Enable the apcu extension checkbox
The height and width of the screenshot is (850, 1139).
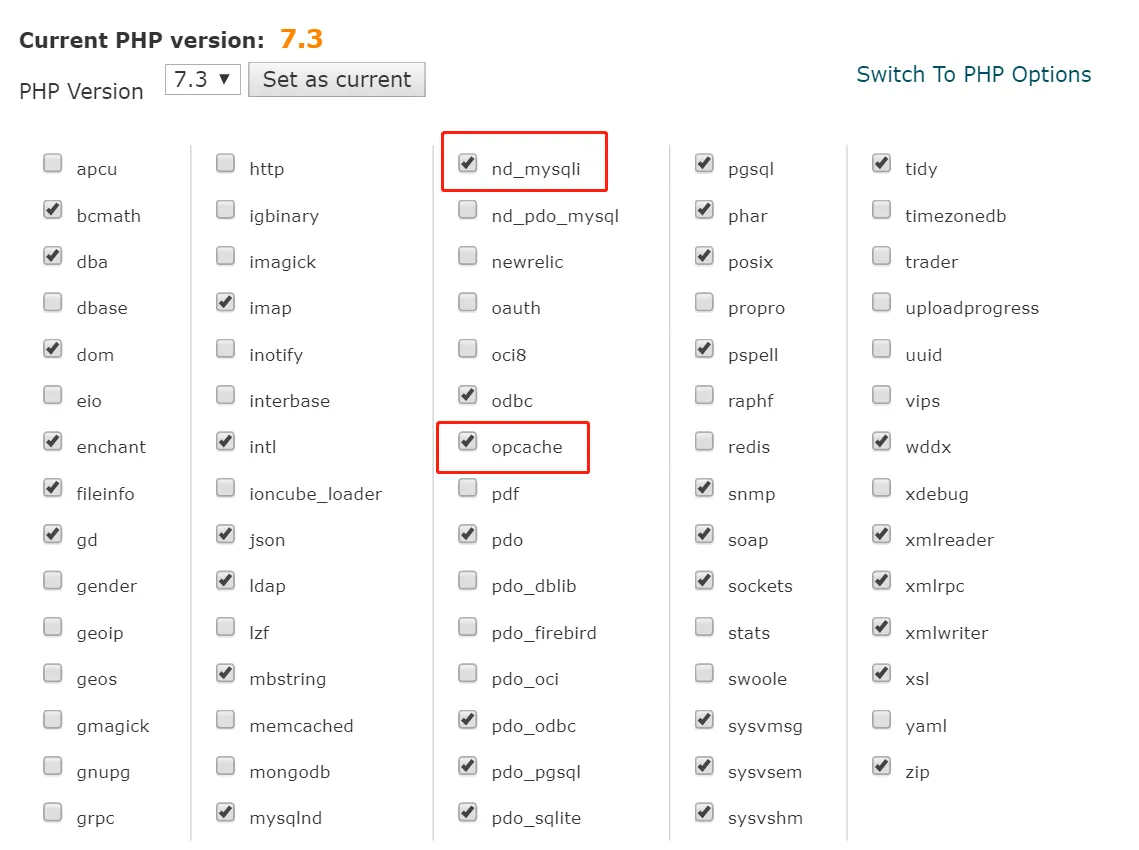(52, 163)
